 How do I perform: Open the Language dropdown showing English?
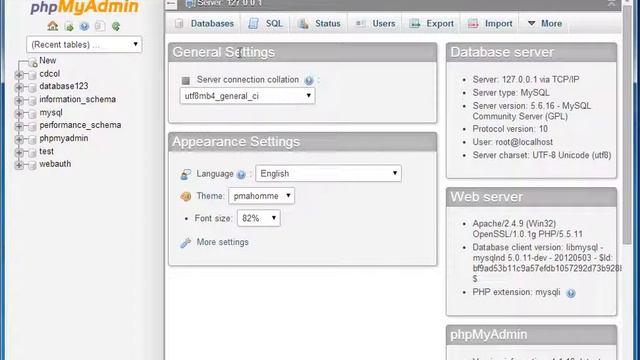click(x=328, y=173)
